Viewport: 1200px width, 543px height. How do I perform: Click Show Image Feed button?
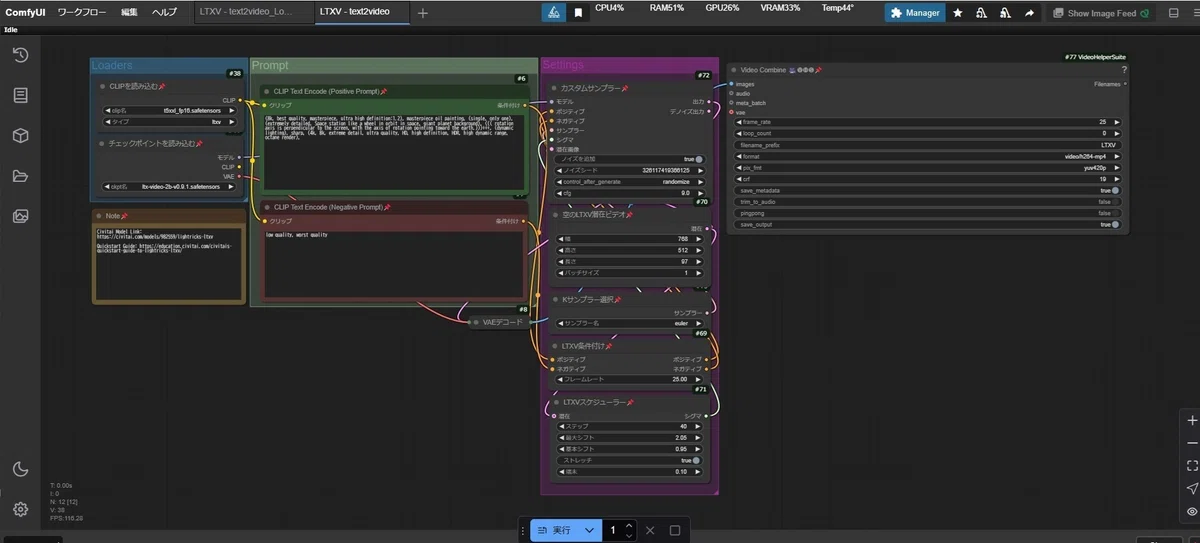1101,13
